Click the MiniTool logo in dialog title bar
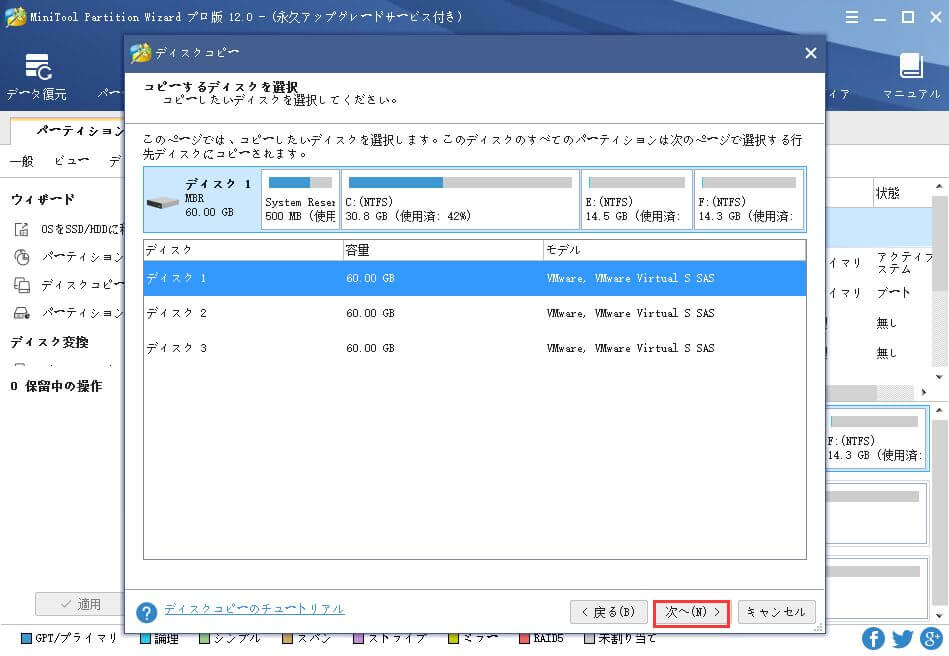The image size is (949, 656). (140, 53)
